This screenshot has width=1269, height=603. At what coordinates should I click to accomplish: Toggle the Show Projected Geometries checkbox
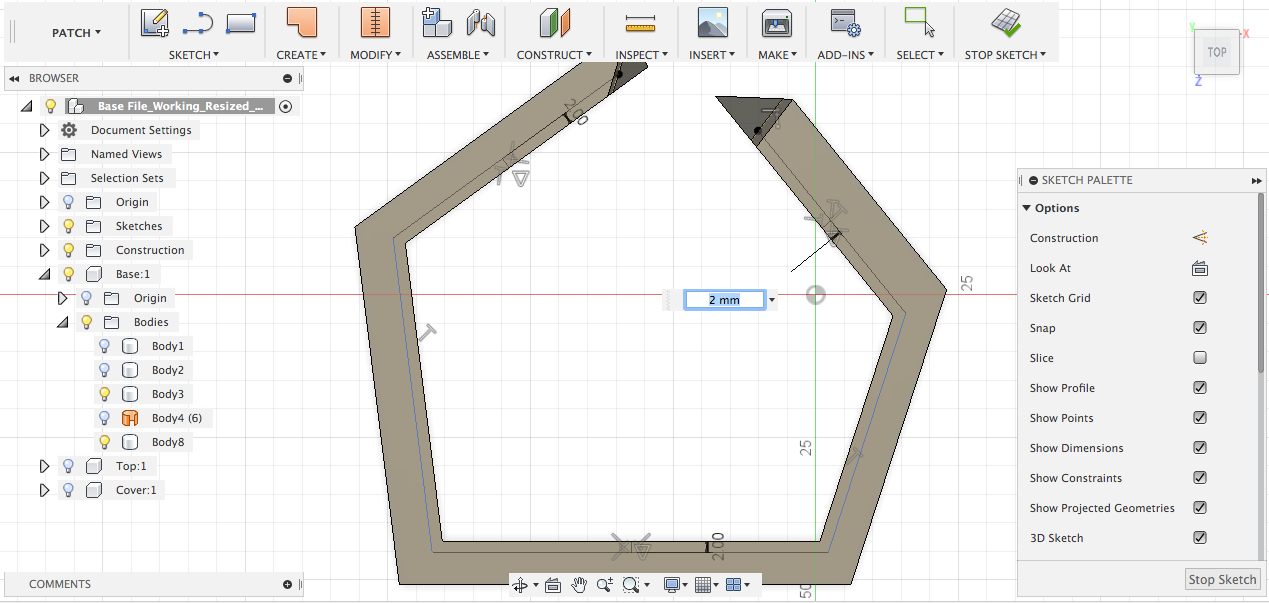[1200, 508]
